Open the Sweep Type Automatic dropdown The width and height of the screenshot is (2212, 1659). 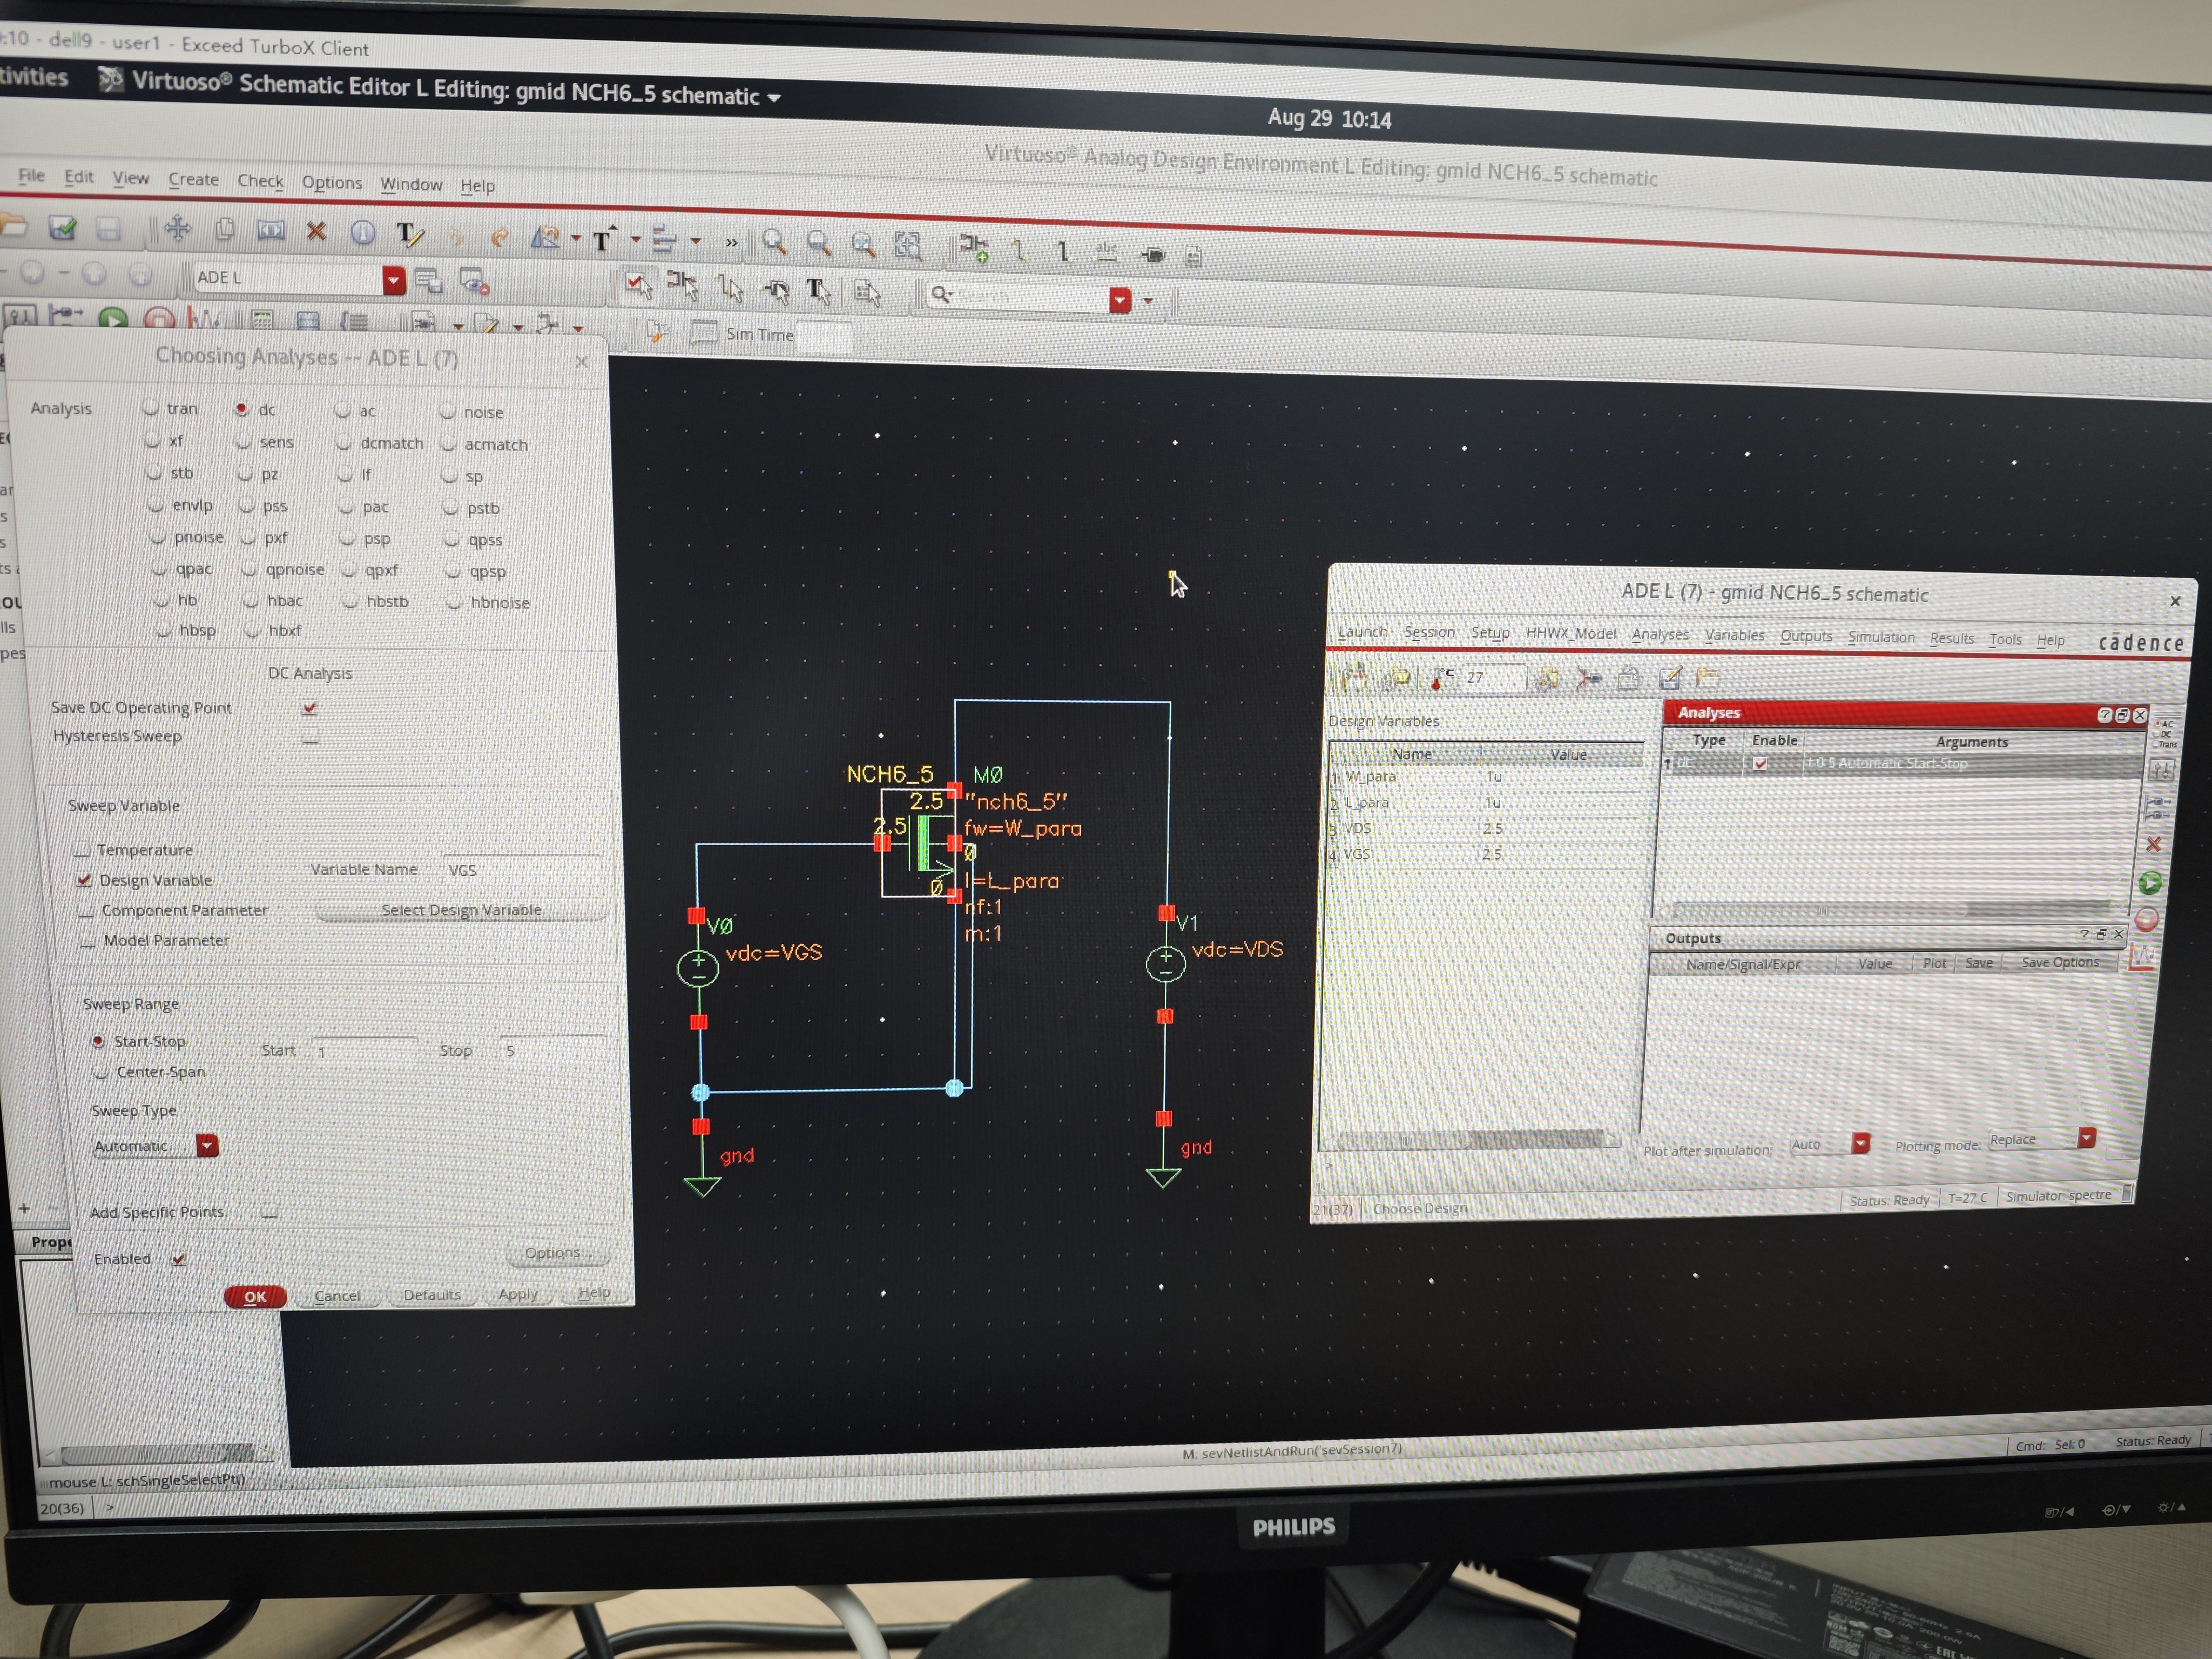207,1146
